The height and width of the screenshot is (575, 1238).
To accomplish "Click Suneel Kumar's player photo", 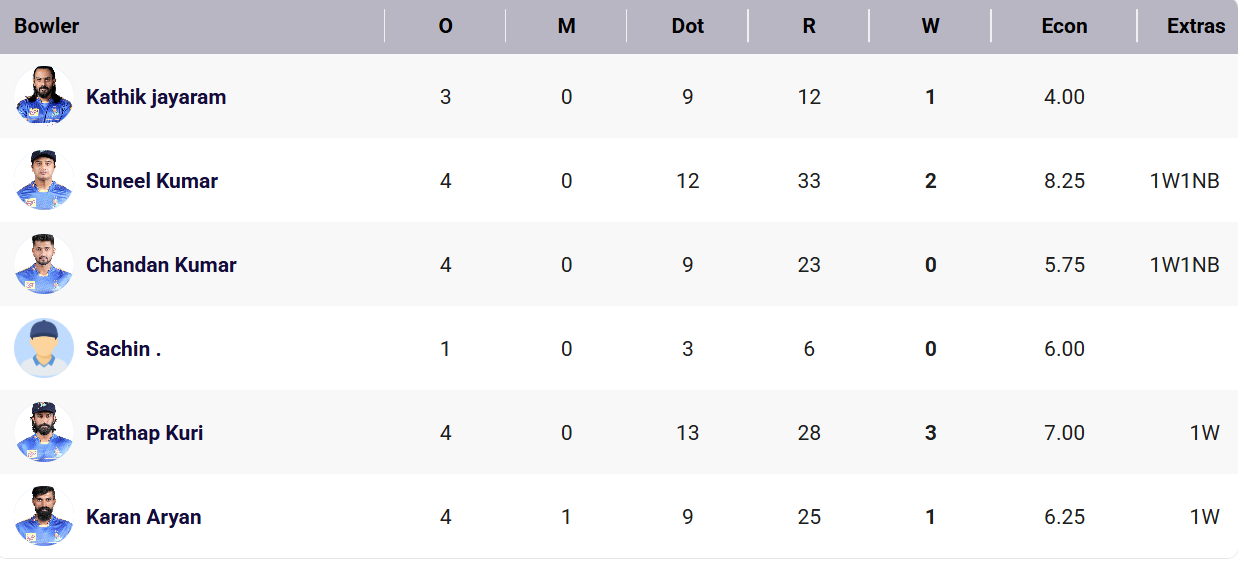I will [x=44, y=181].
